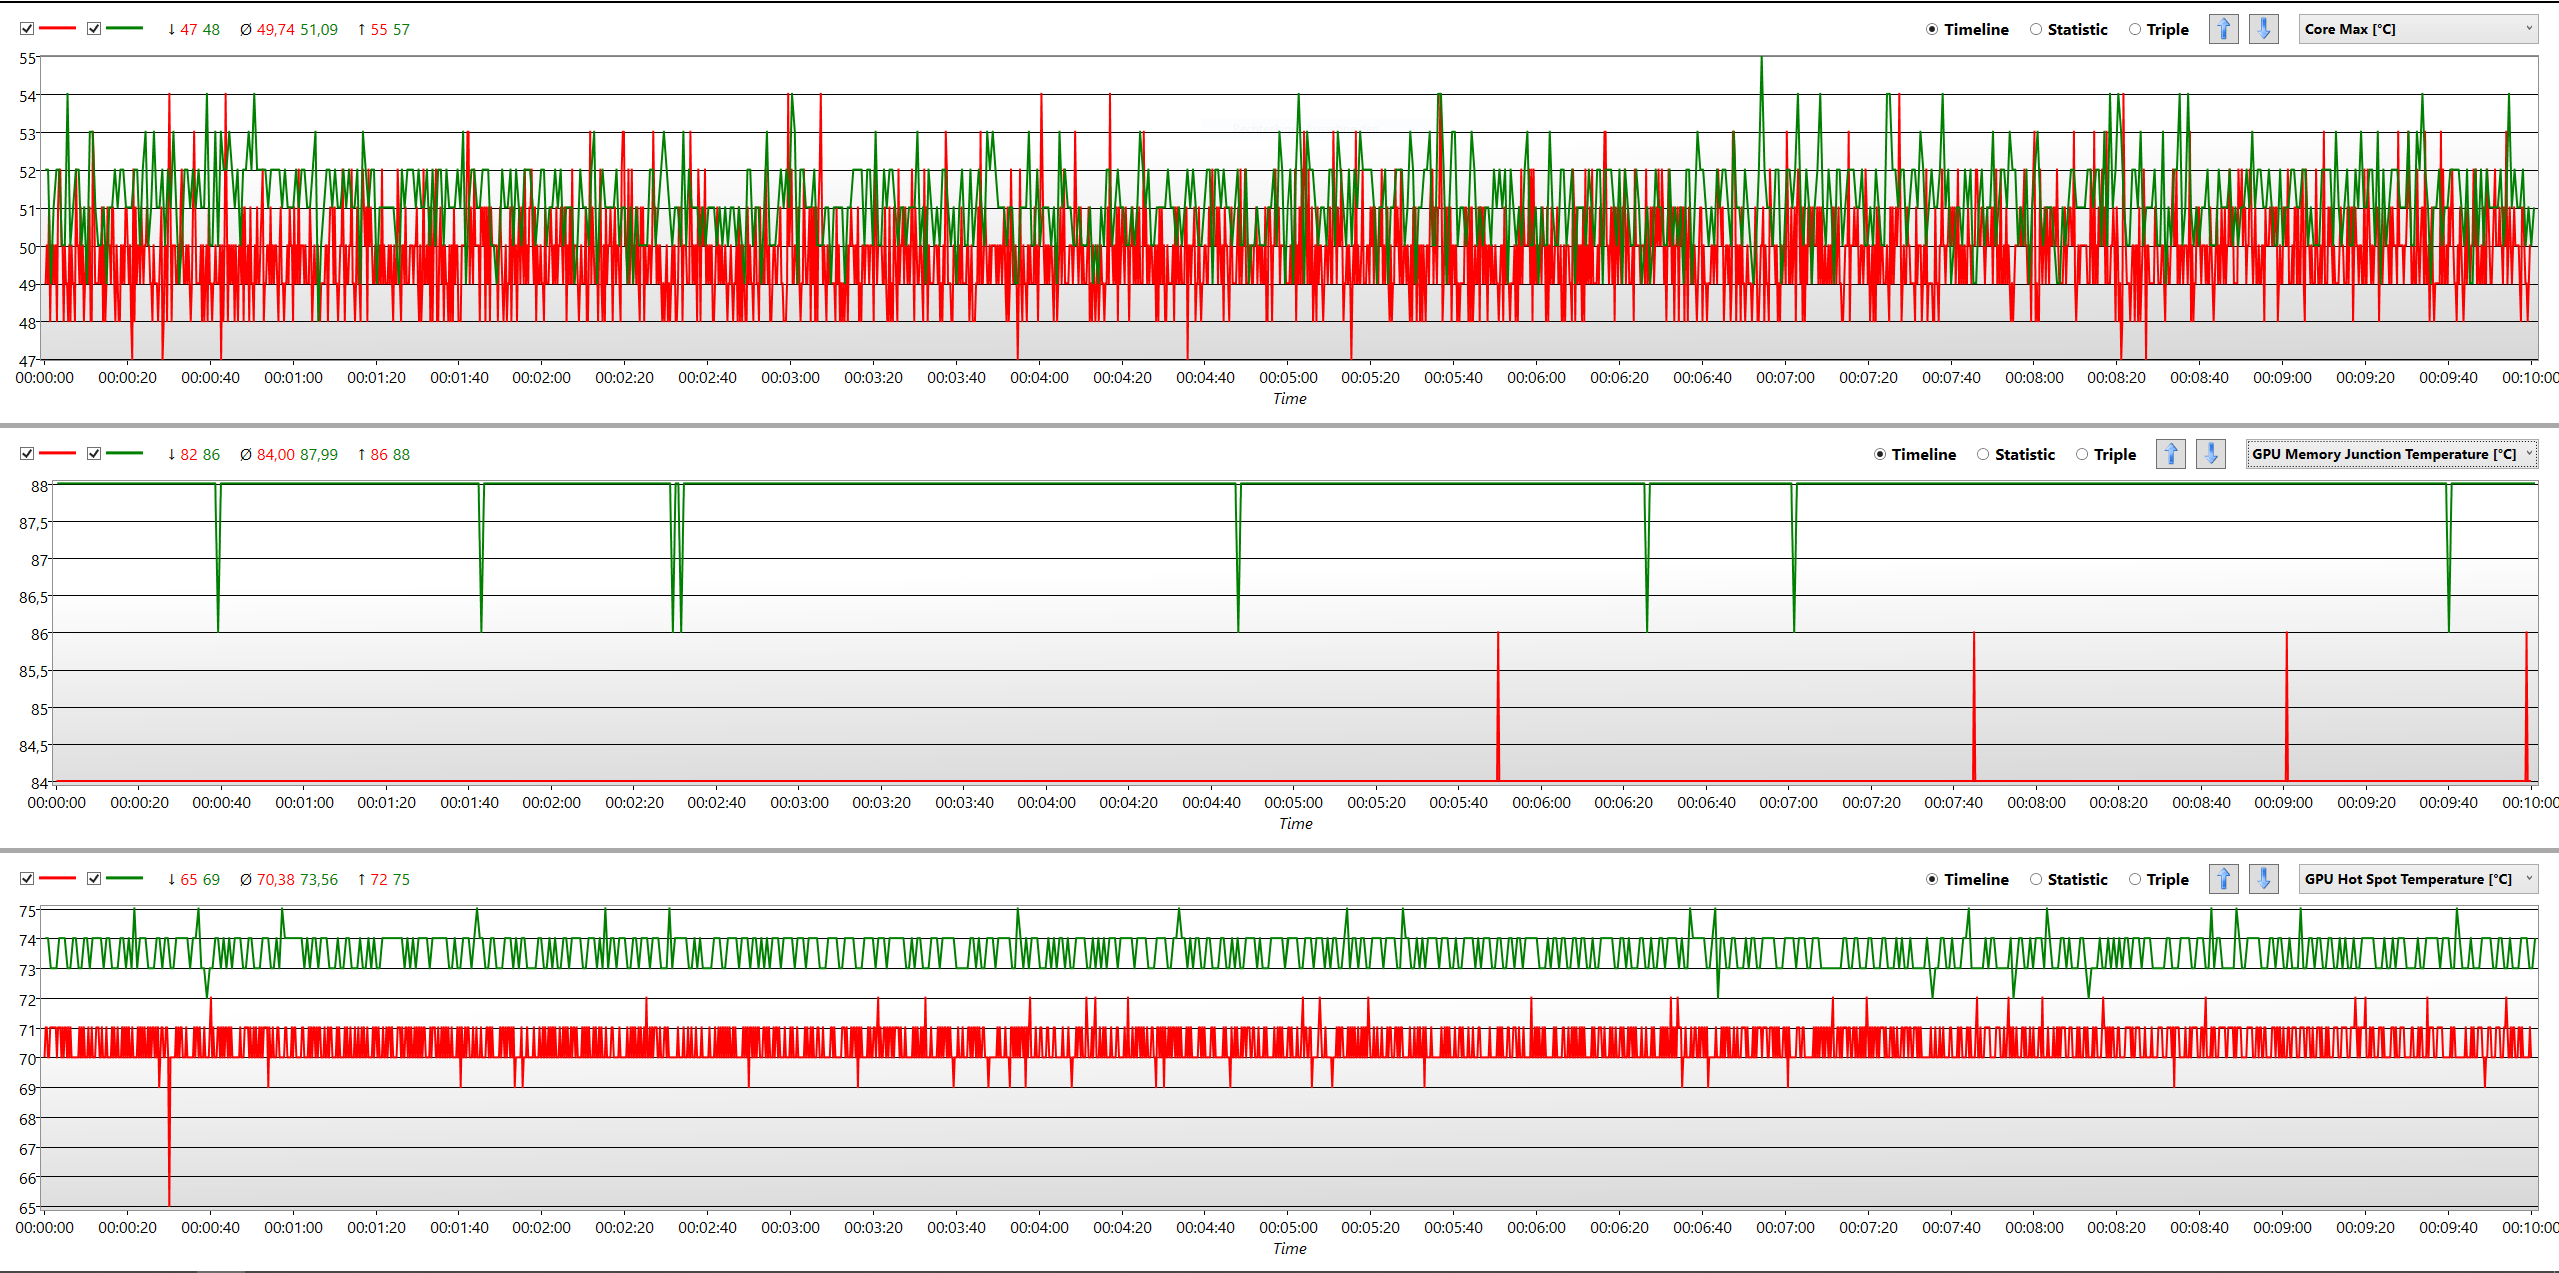Click green line swatch in GPU Hot Spot legend
The image size is (2559, 1273).
[124, 879]
